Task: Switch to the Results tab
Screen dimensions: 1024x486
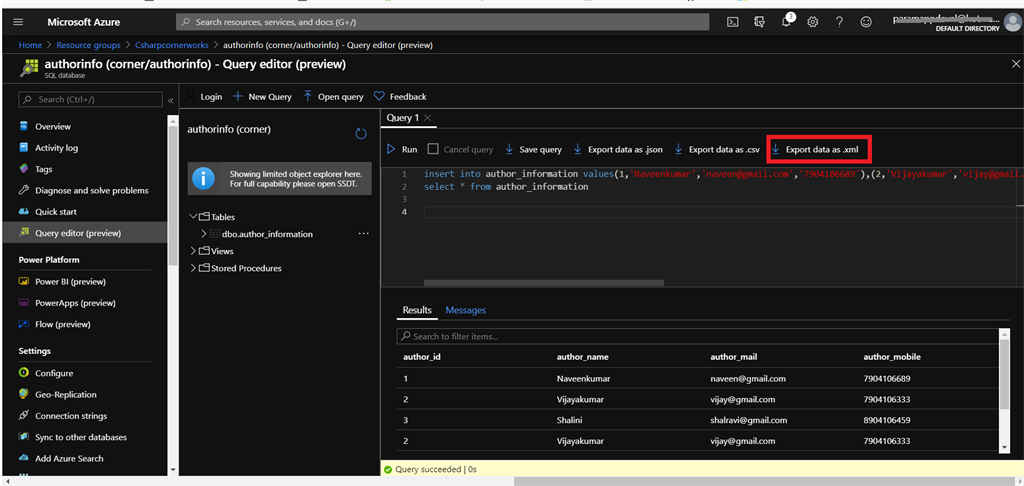Action: coord(417,310)
